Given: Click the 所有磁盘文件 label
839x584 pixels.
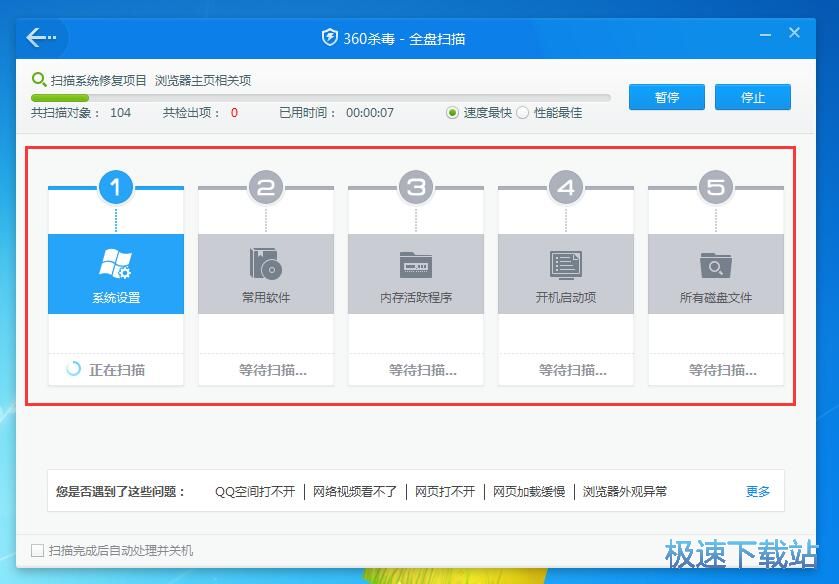Looking at the screenshot, I should point(716,298).
